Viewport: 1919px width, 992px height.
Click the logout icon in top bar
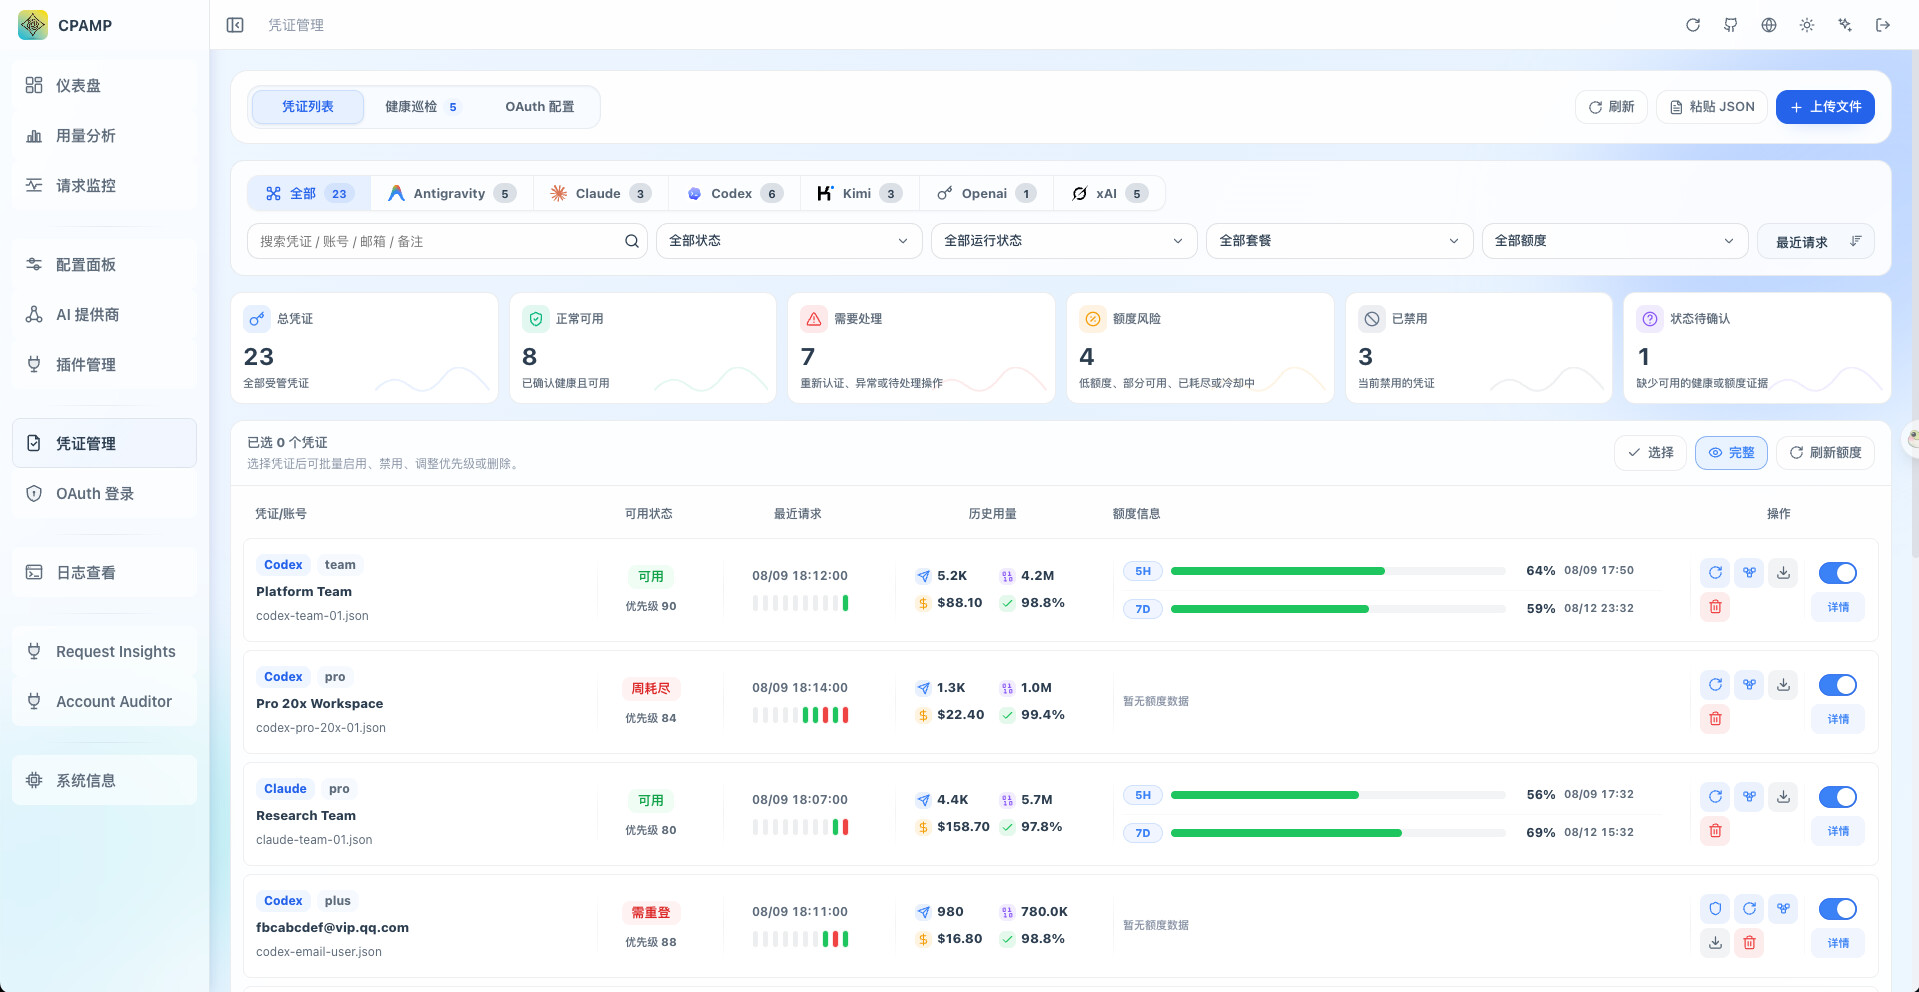pyautogui.click(x=1883, y=25)
